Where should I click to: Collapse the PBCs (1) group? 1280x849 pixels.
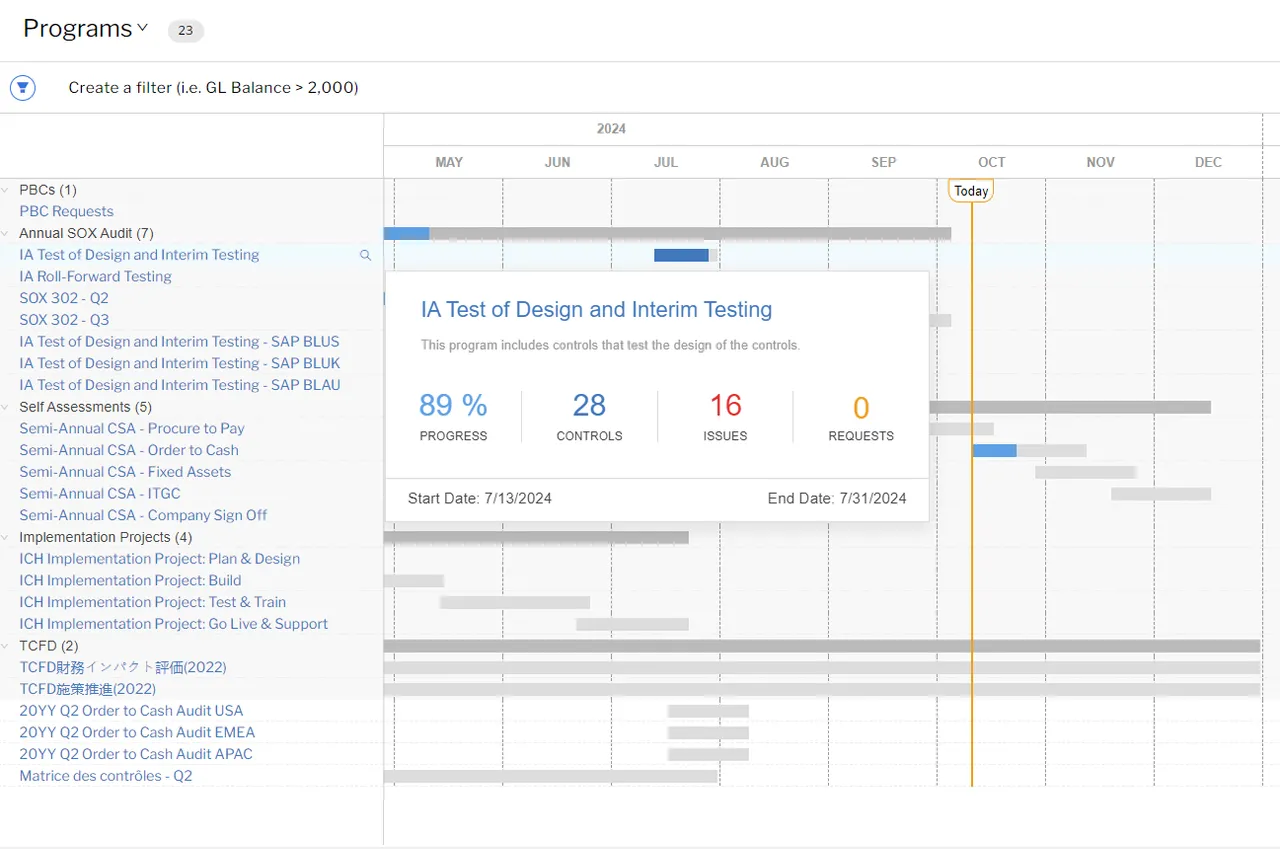pos(5,190)
